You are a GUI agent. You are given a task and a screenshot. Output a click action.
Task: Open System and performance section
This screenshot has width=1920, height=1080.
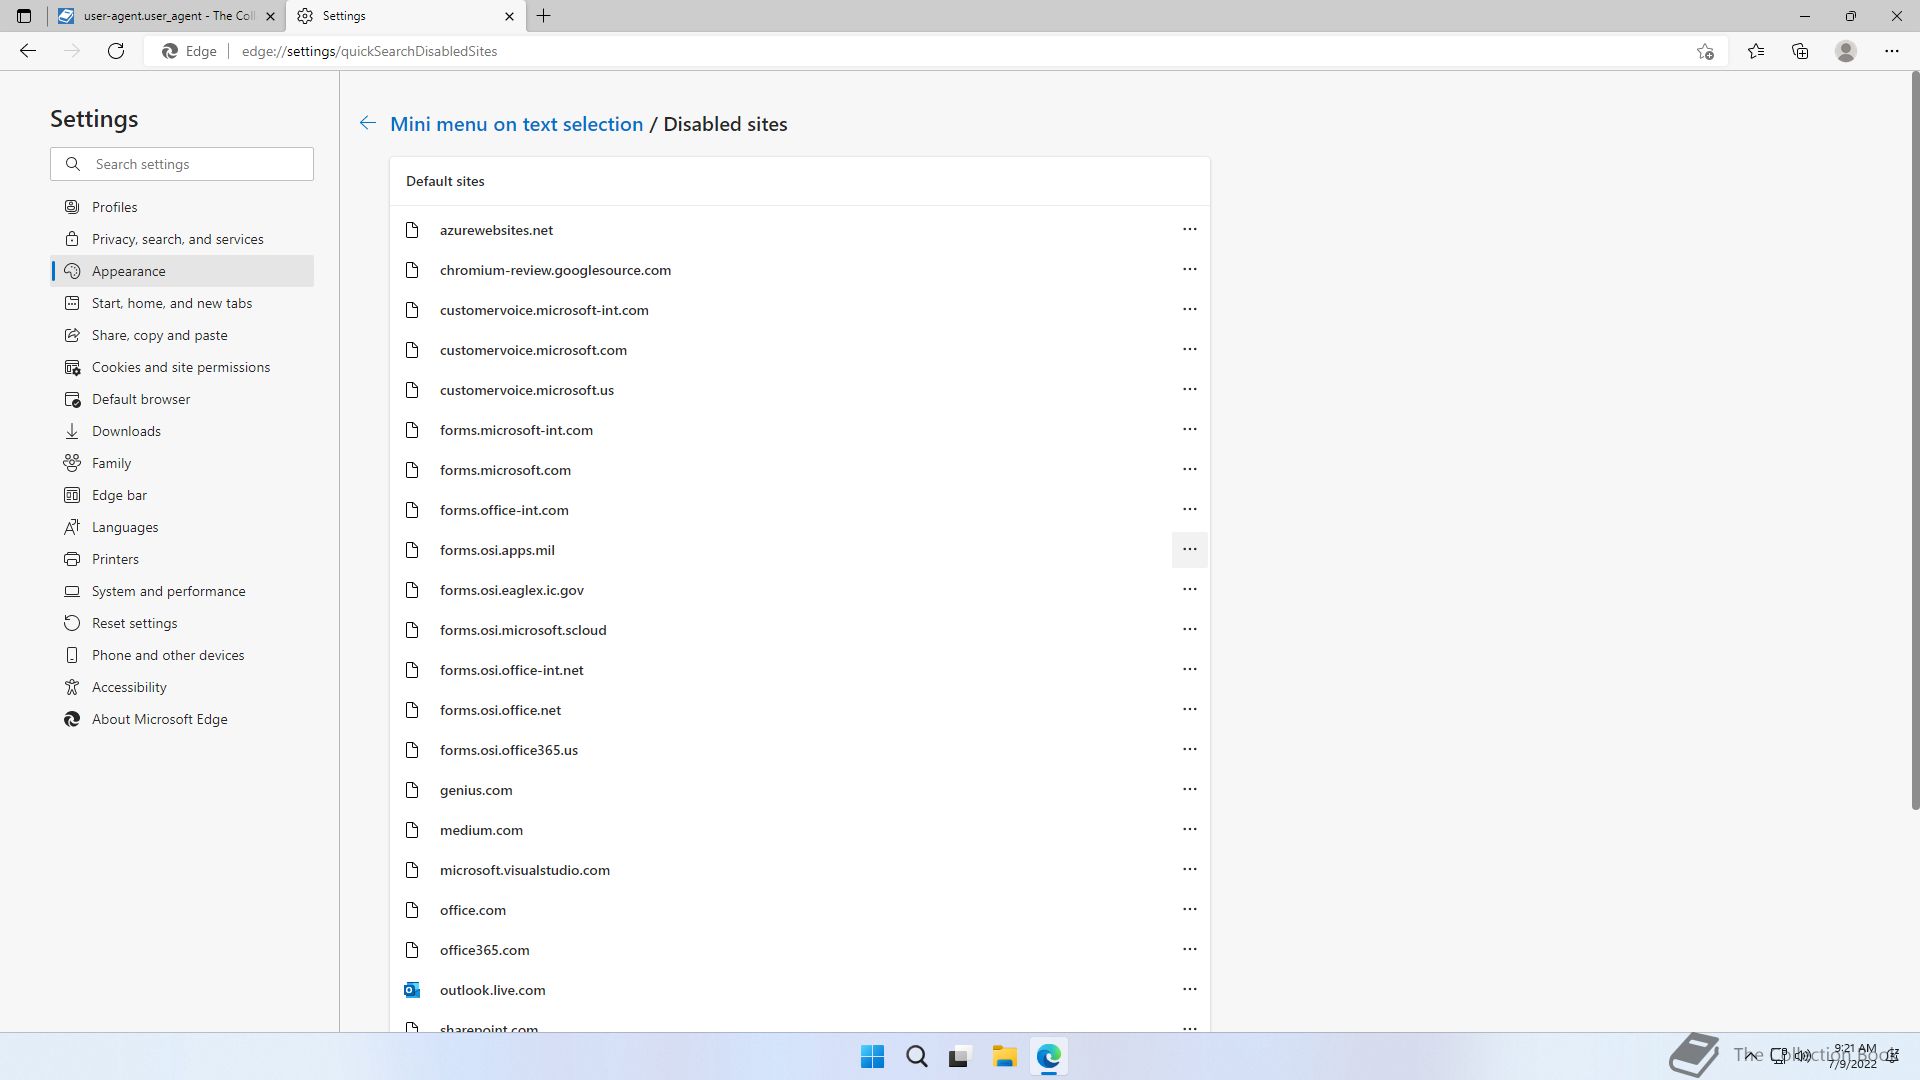tap(182, 591)
